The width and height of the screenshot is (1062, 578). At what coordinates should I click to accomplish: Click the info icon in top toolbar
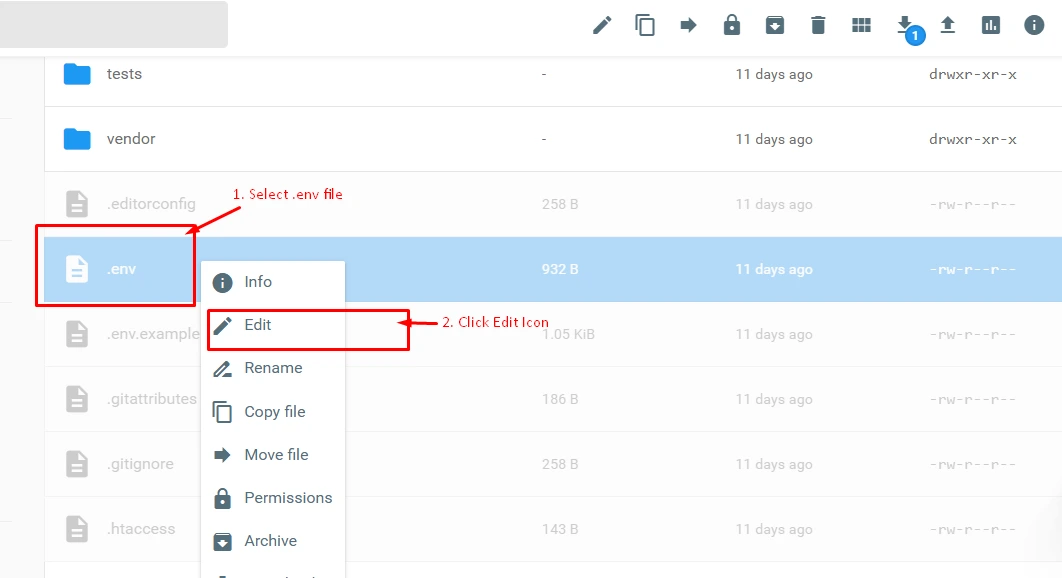pyautogui.click(x=1034, y=25)
